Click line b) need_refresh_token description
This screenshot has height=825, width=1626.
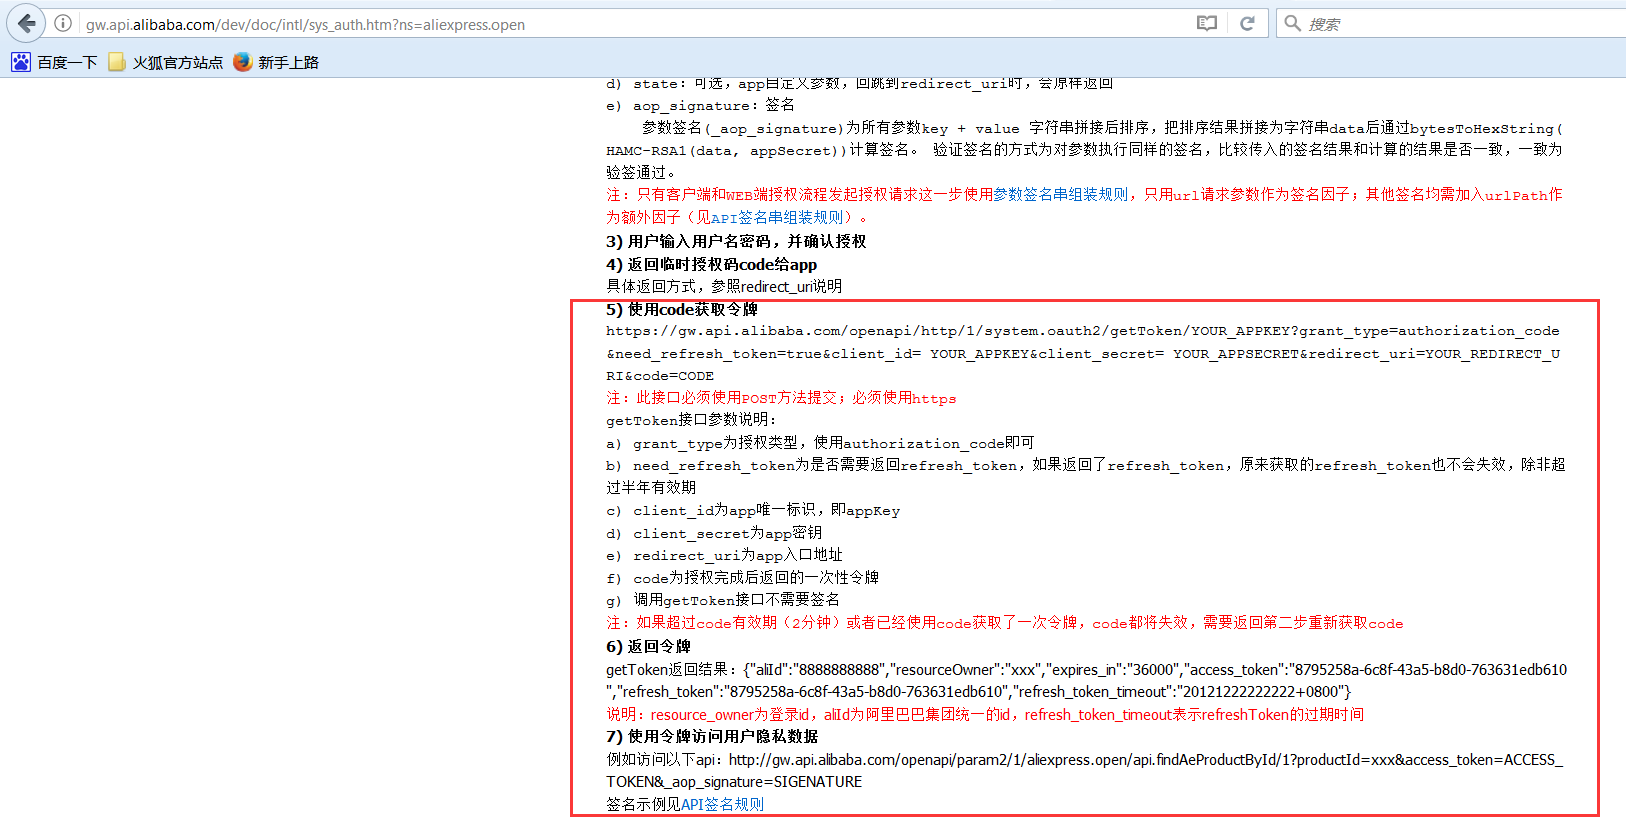[1086, 476]
